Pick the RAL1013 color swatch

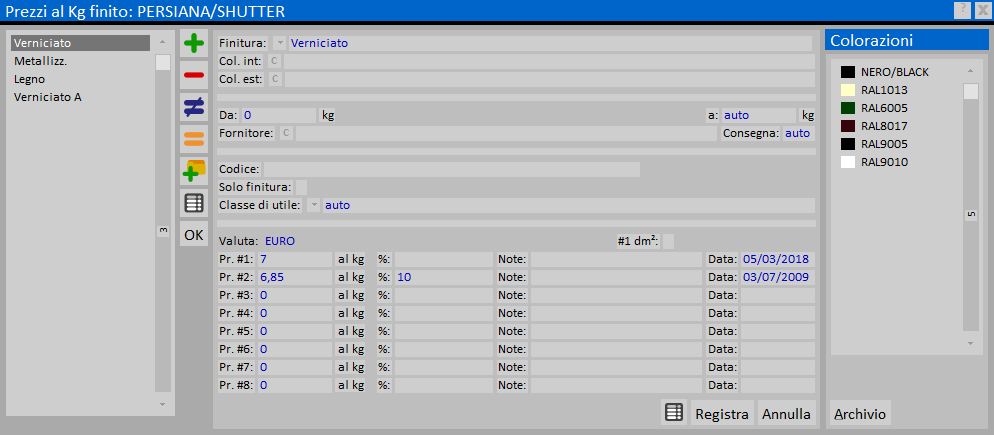848,90
